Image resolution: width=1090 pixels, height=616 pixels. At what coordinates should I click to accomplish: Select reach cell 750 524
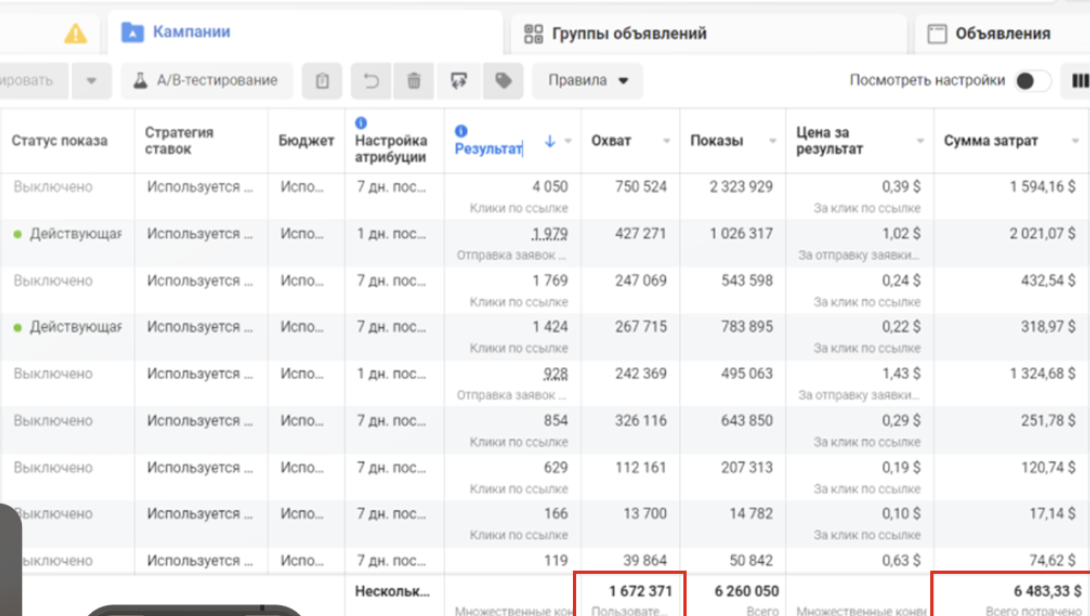(641, 187)
